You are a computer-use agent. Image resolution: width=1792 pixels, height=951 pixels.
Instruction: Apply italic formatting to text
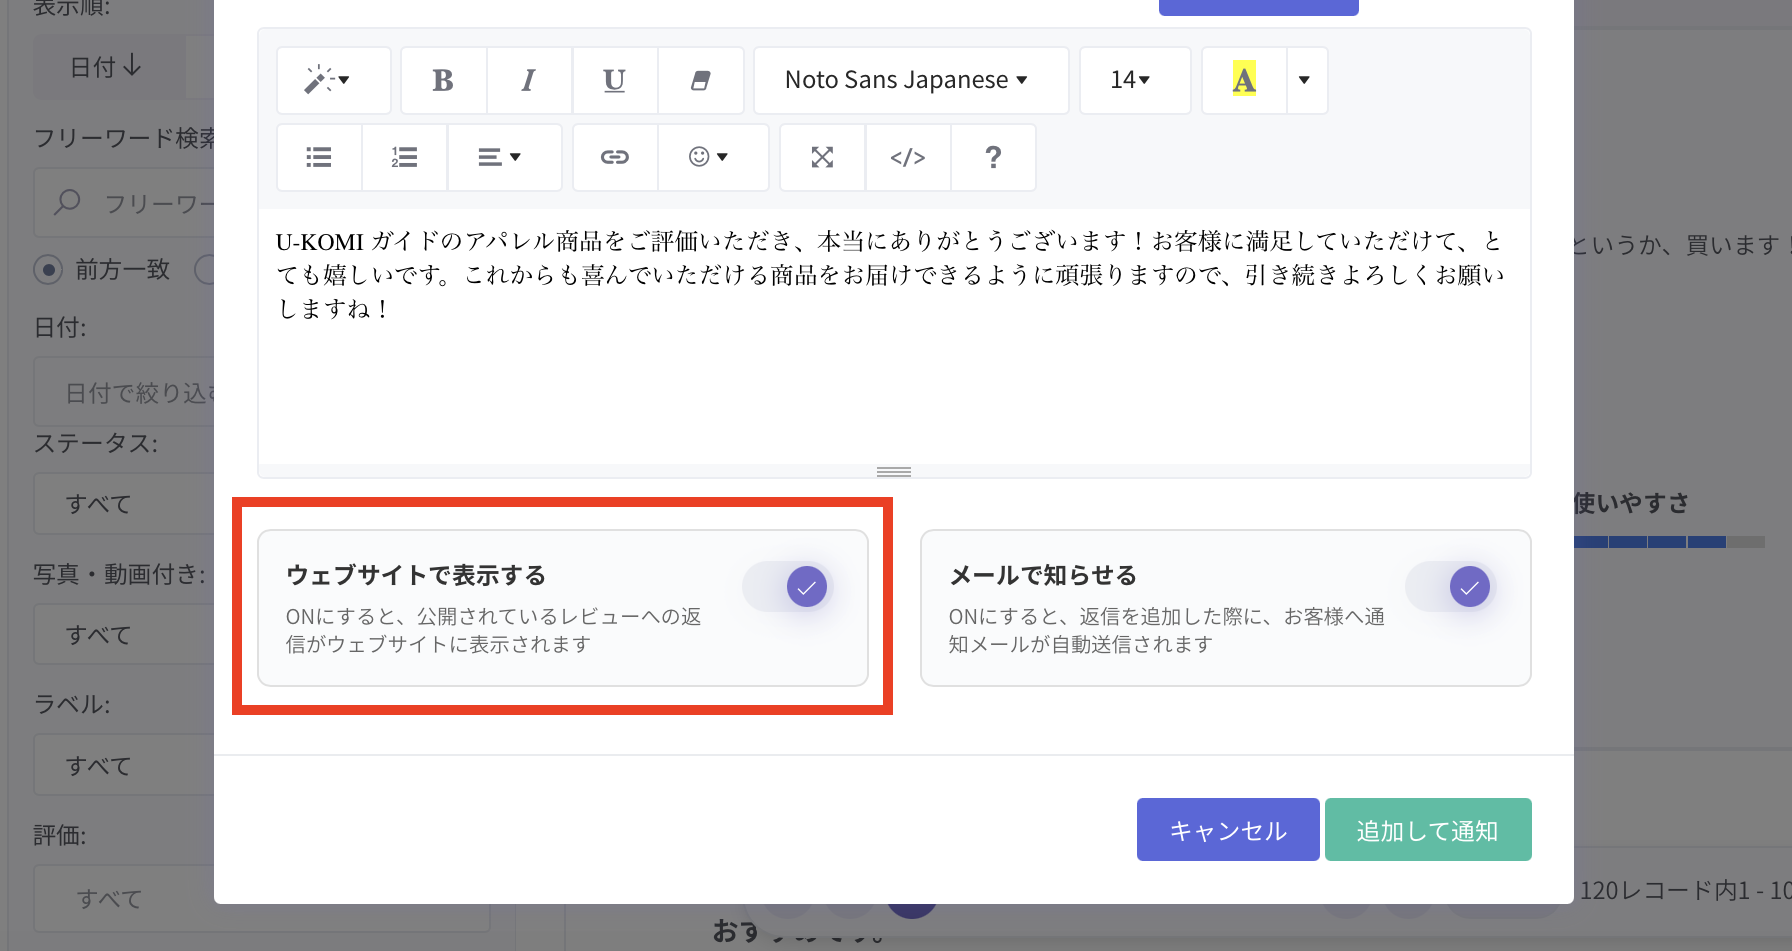pyautogui.click(x=529, y=80)
